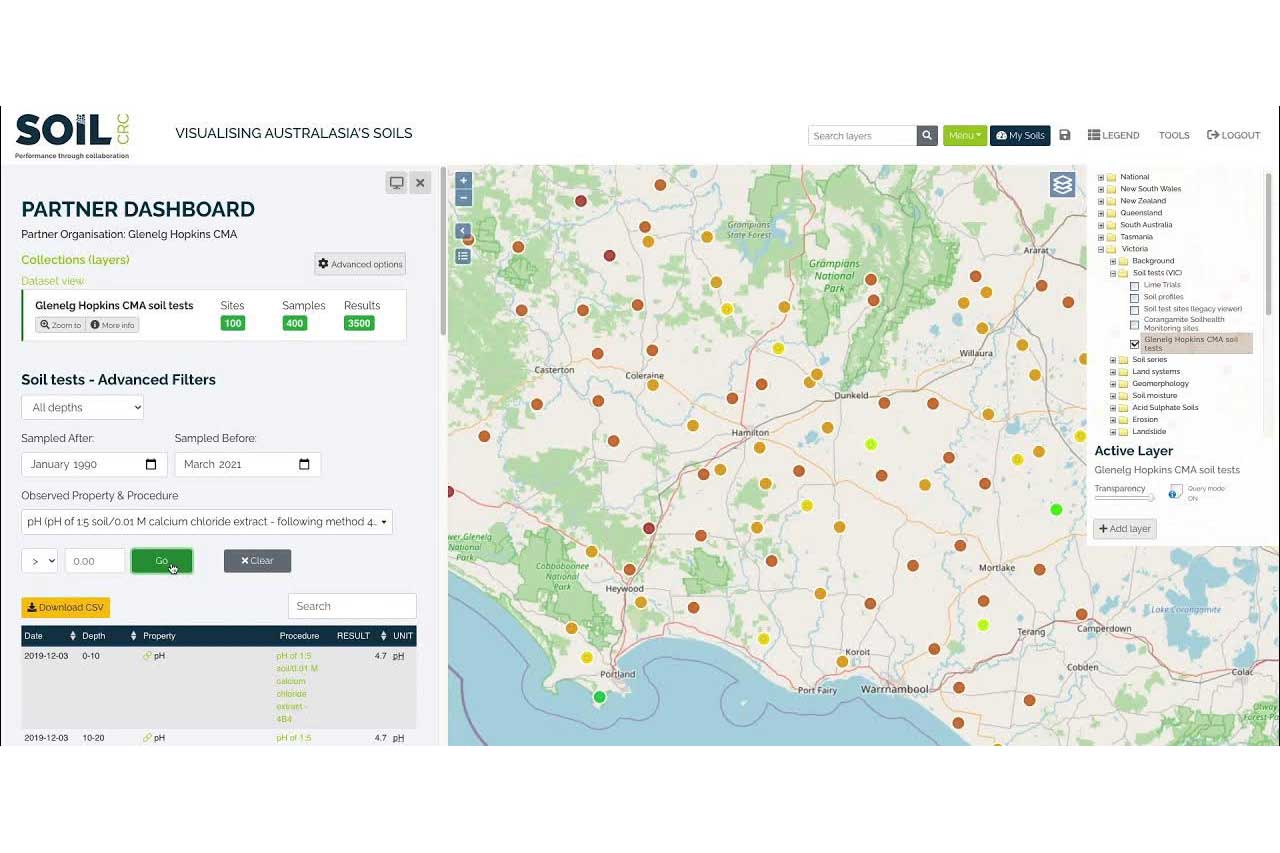Sort the table by RESULT column arrows
Image resolution: width=1280 pixels, height=853 pixels.
pos(383,636)
